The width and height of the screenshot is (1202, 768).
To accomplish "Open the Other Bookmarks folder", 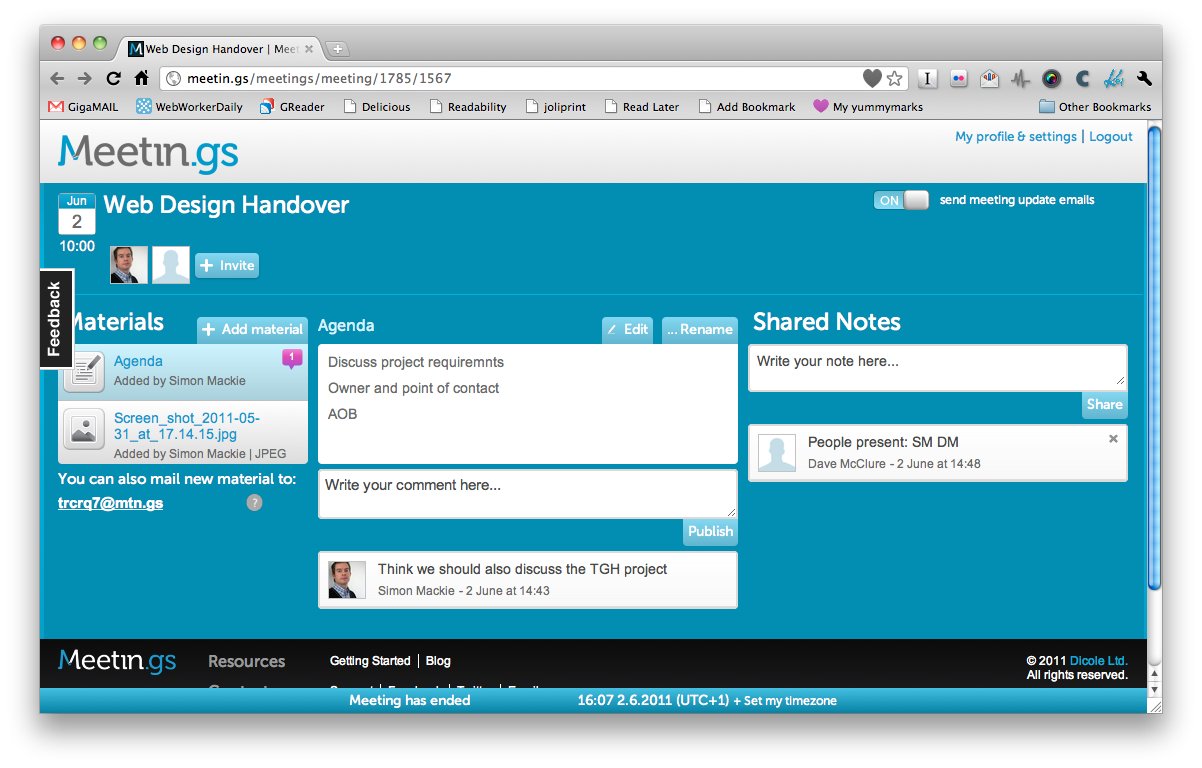I will tap(1095, 107).
